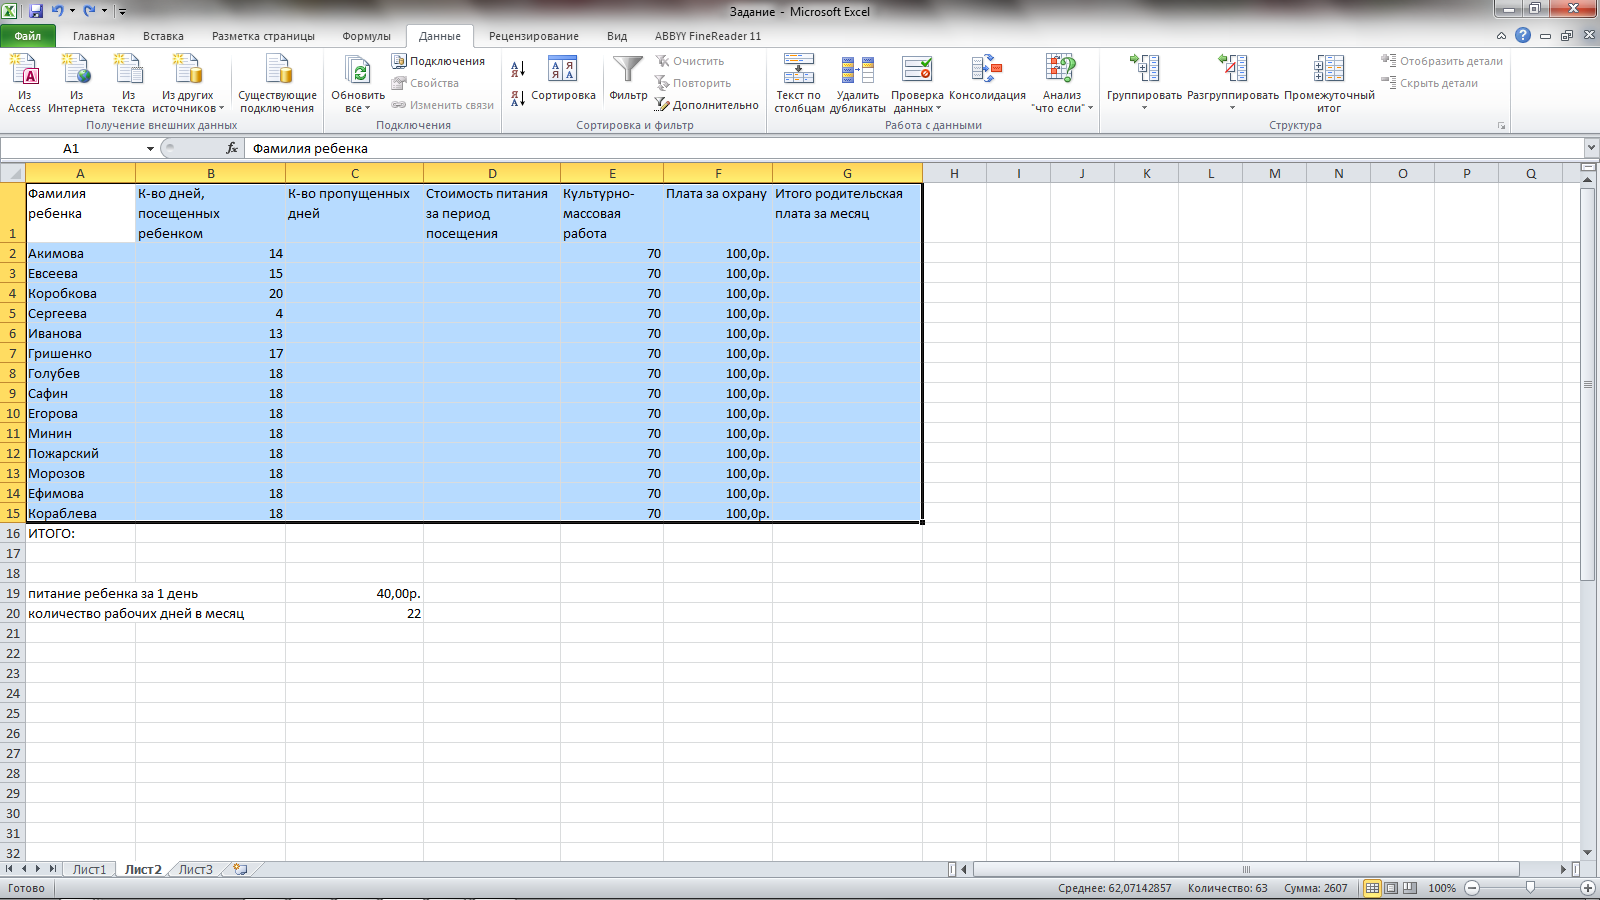Sort ascending A to Z

[x=518, y=69]
